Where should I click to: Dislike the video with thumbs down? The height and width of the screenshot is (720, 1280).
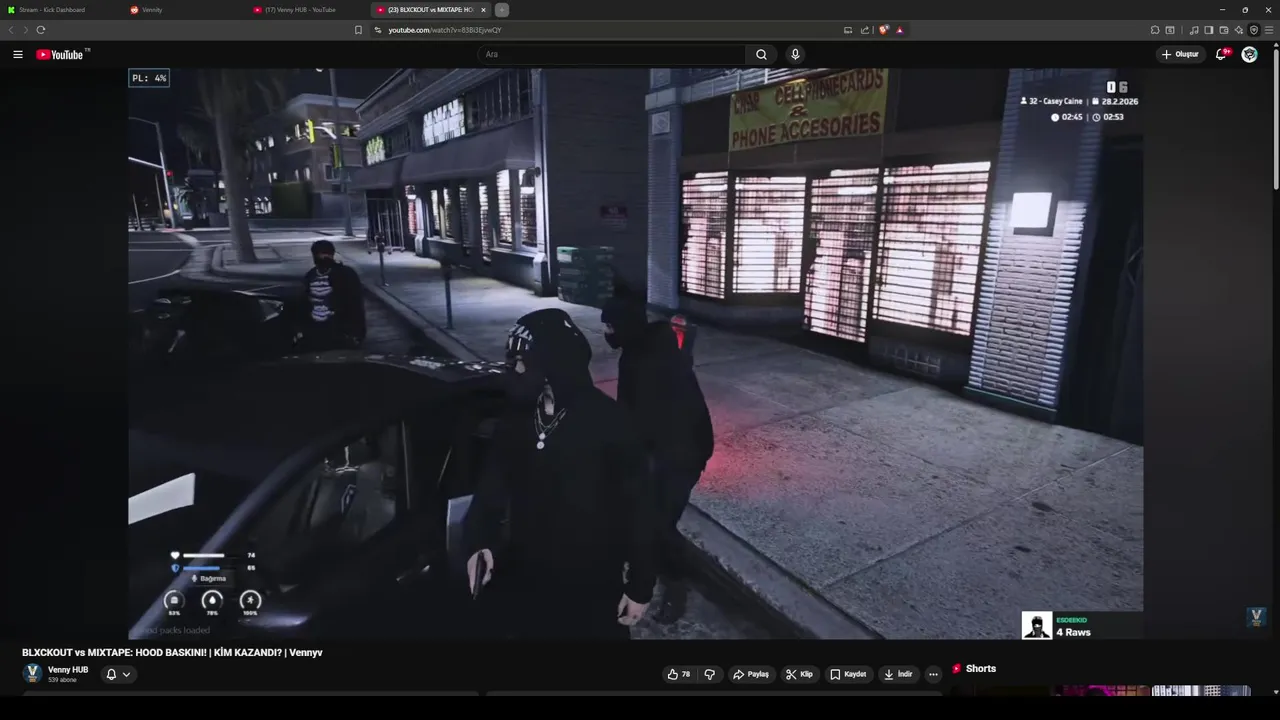tap(710, 674)
